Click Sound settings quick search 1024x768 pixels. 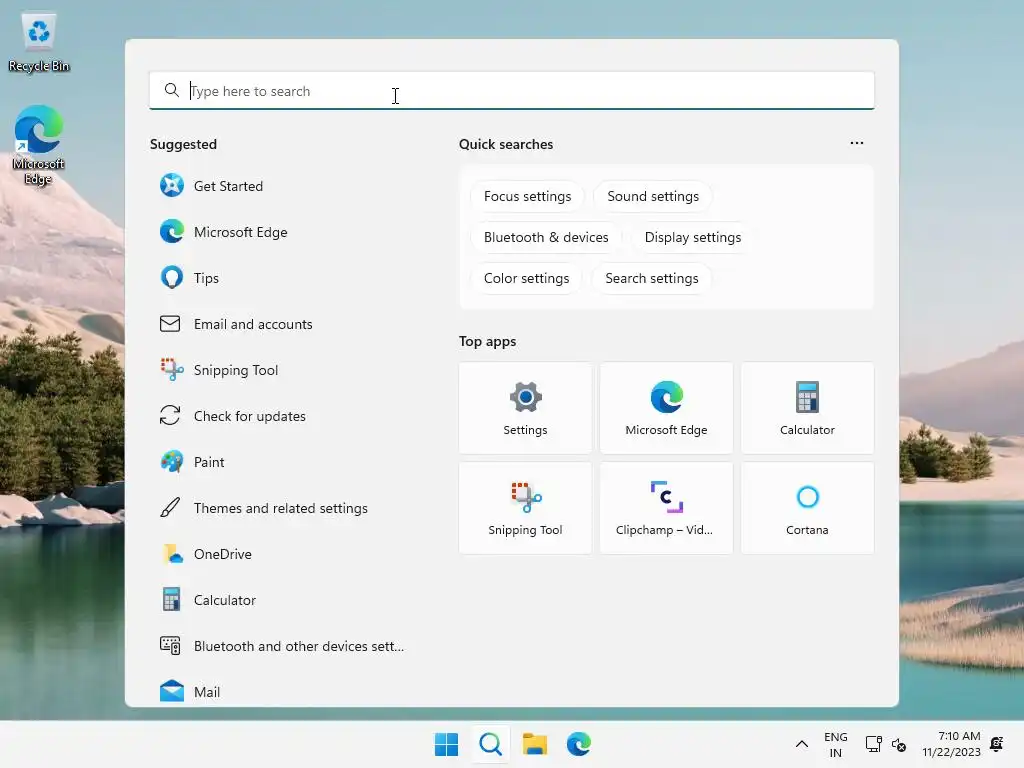653,197
